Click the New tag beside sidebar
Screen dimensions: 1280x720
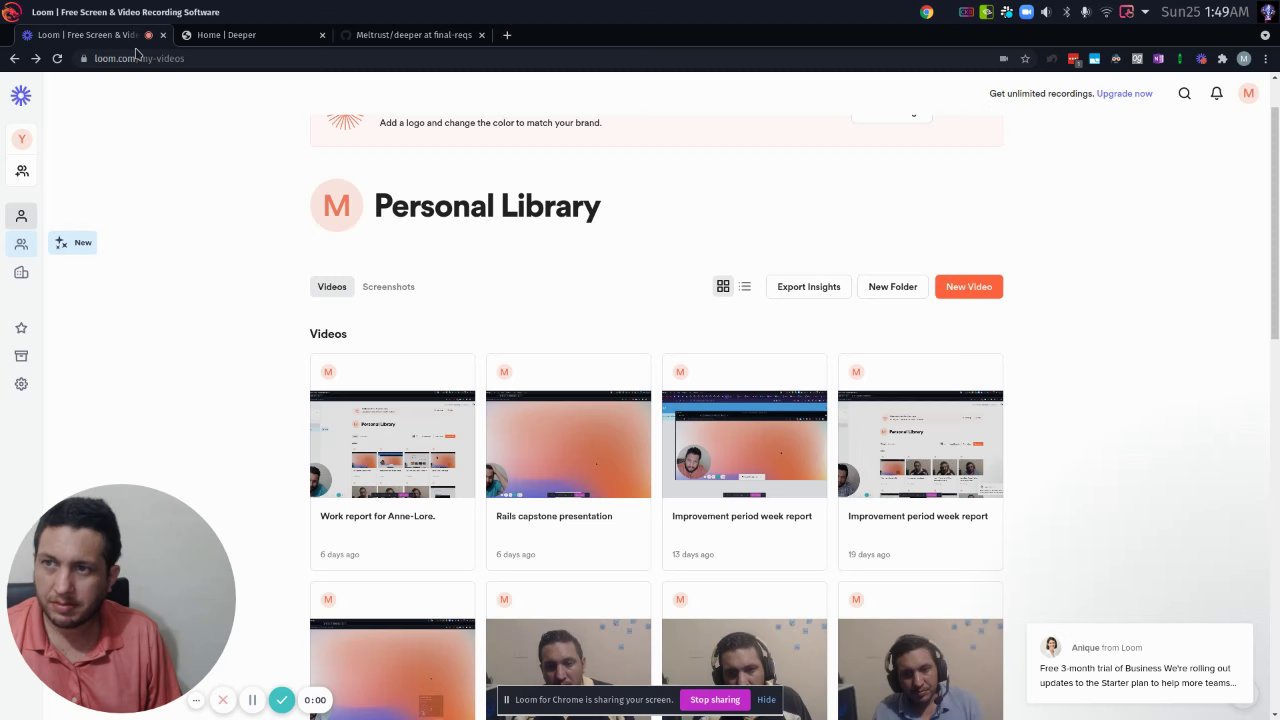73,243
